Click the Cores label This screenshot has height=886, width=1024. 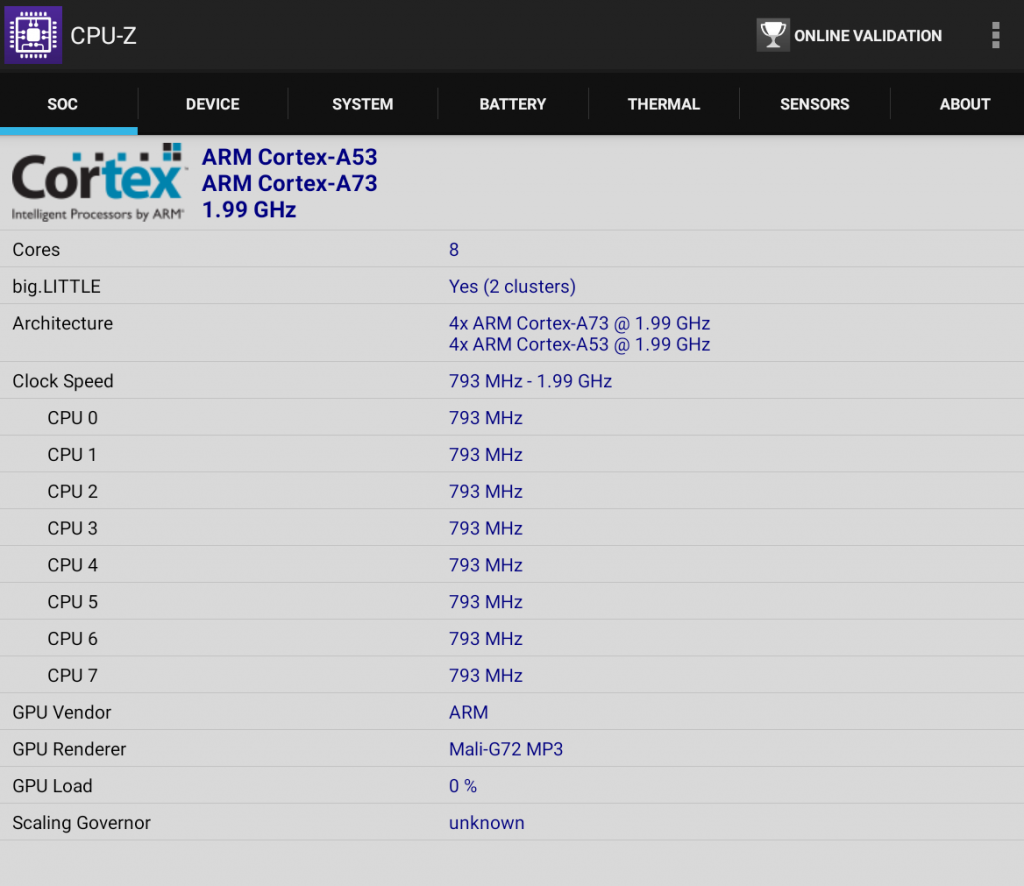36,249
